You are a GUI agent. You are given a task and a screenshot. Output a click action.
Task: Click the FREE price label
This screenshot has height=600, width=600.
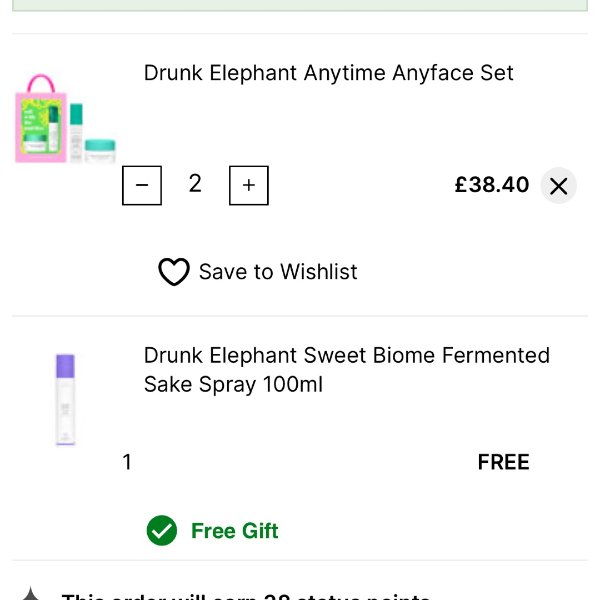(503, 462)
